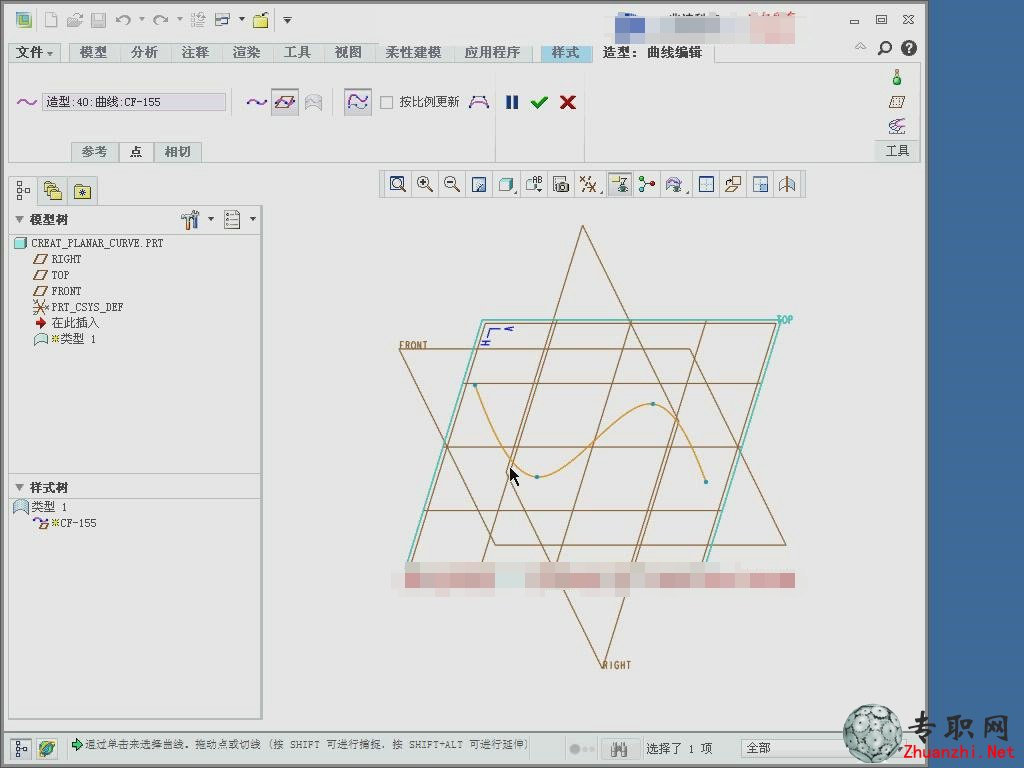Click the Close window folder icon

point(261,20)
